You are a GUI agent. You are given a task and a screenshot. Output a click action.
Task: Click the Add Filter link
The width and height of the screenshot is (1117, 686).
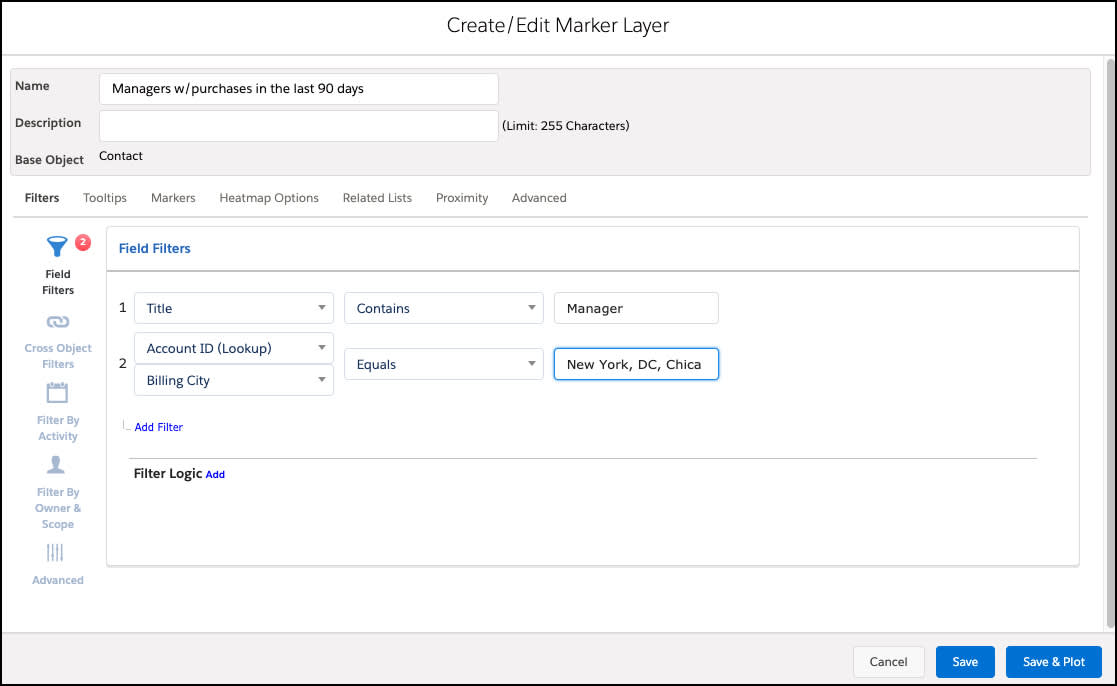pos(158,427)
